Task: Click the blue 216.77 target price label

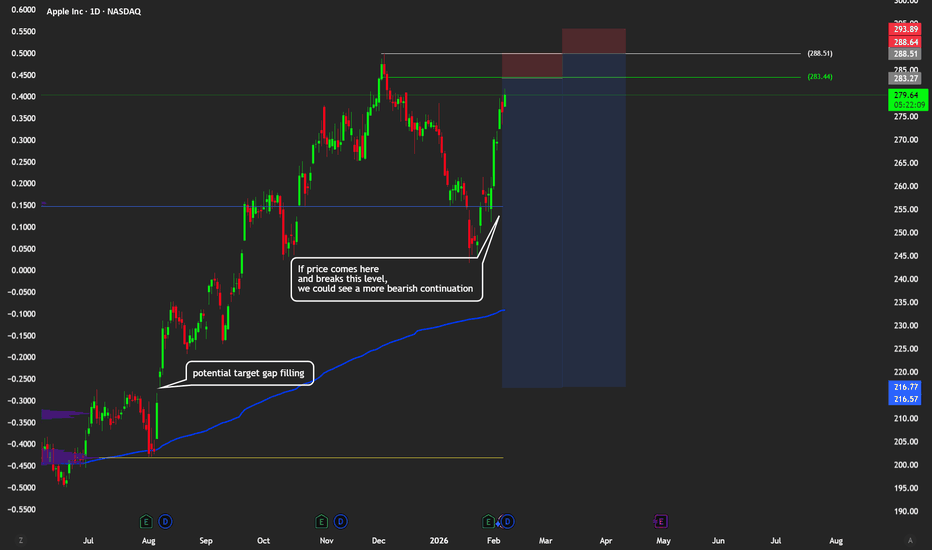Action: [x=907, y=386]
